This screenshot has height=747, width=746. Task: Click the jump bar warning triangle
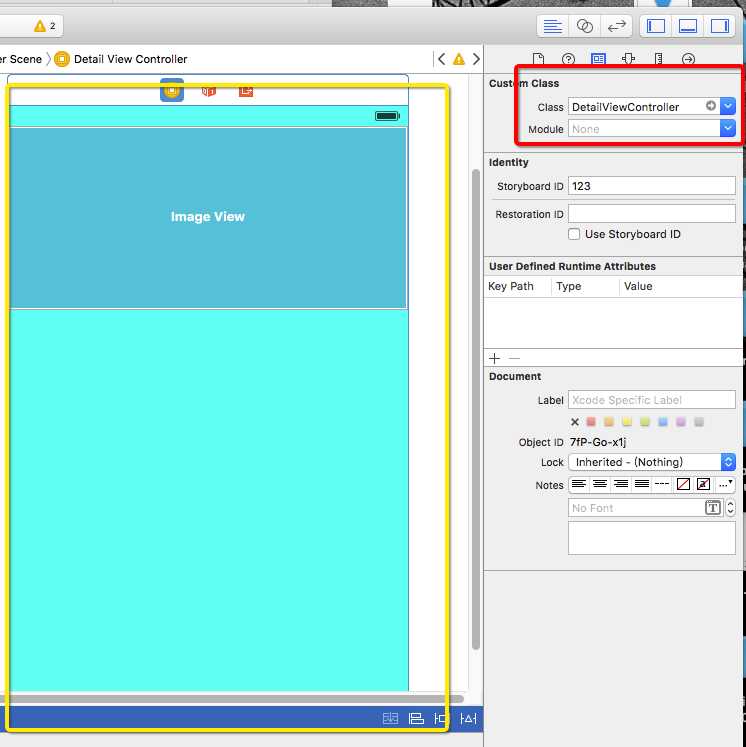click(459, 59)
